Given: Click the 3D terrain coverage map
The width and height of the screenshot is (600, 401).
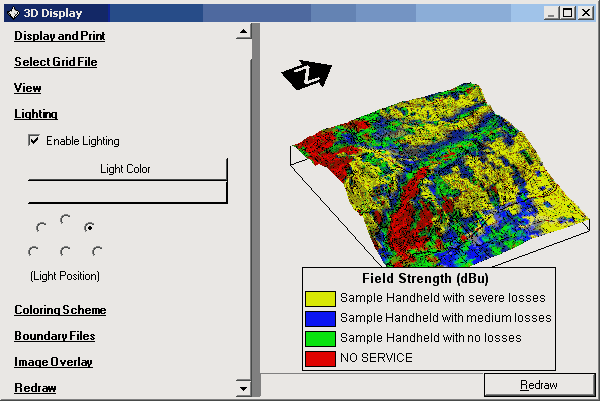Looking at the screenshot, I should pyautogui.click(x=440, y=174).
